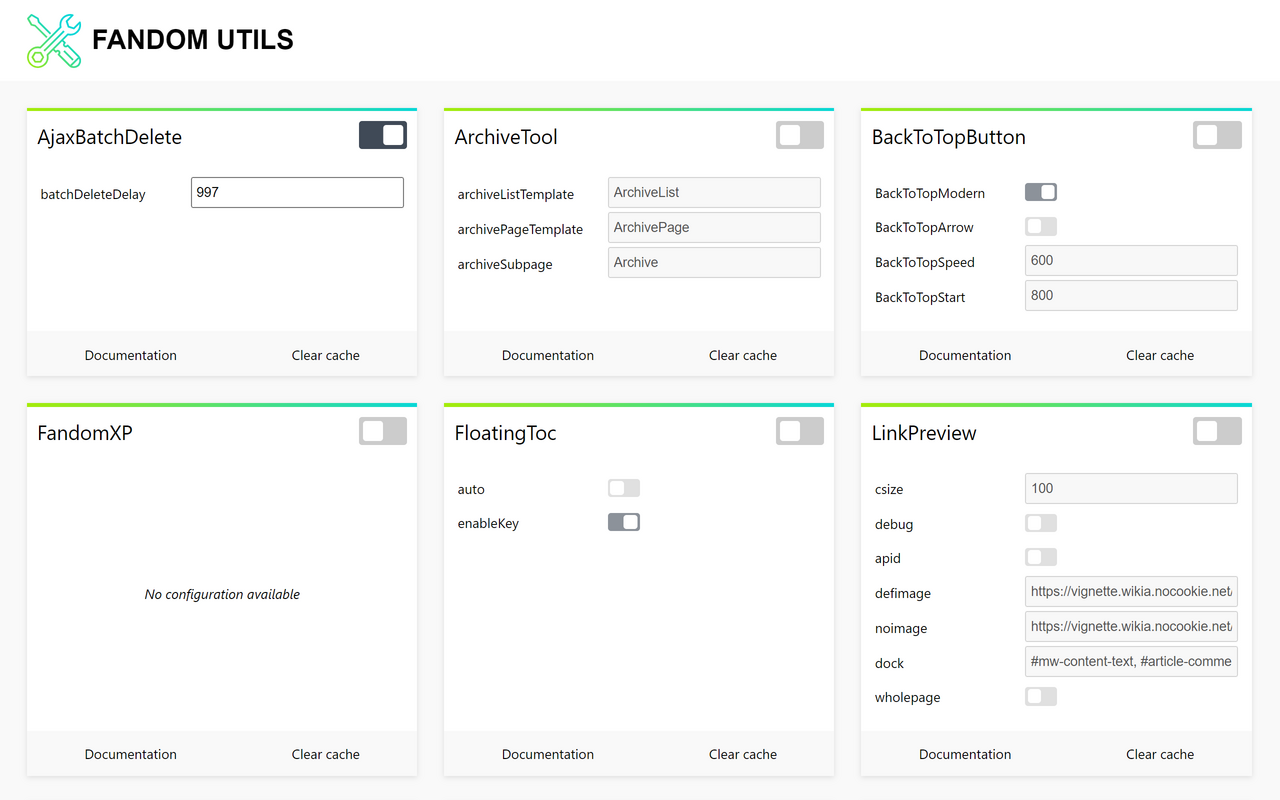The image size is (1280, 800).
Task: Click the noimage URL field
Action: 1131,626
